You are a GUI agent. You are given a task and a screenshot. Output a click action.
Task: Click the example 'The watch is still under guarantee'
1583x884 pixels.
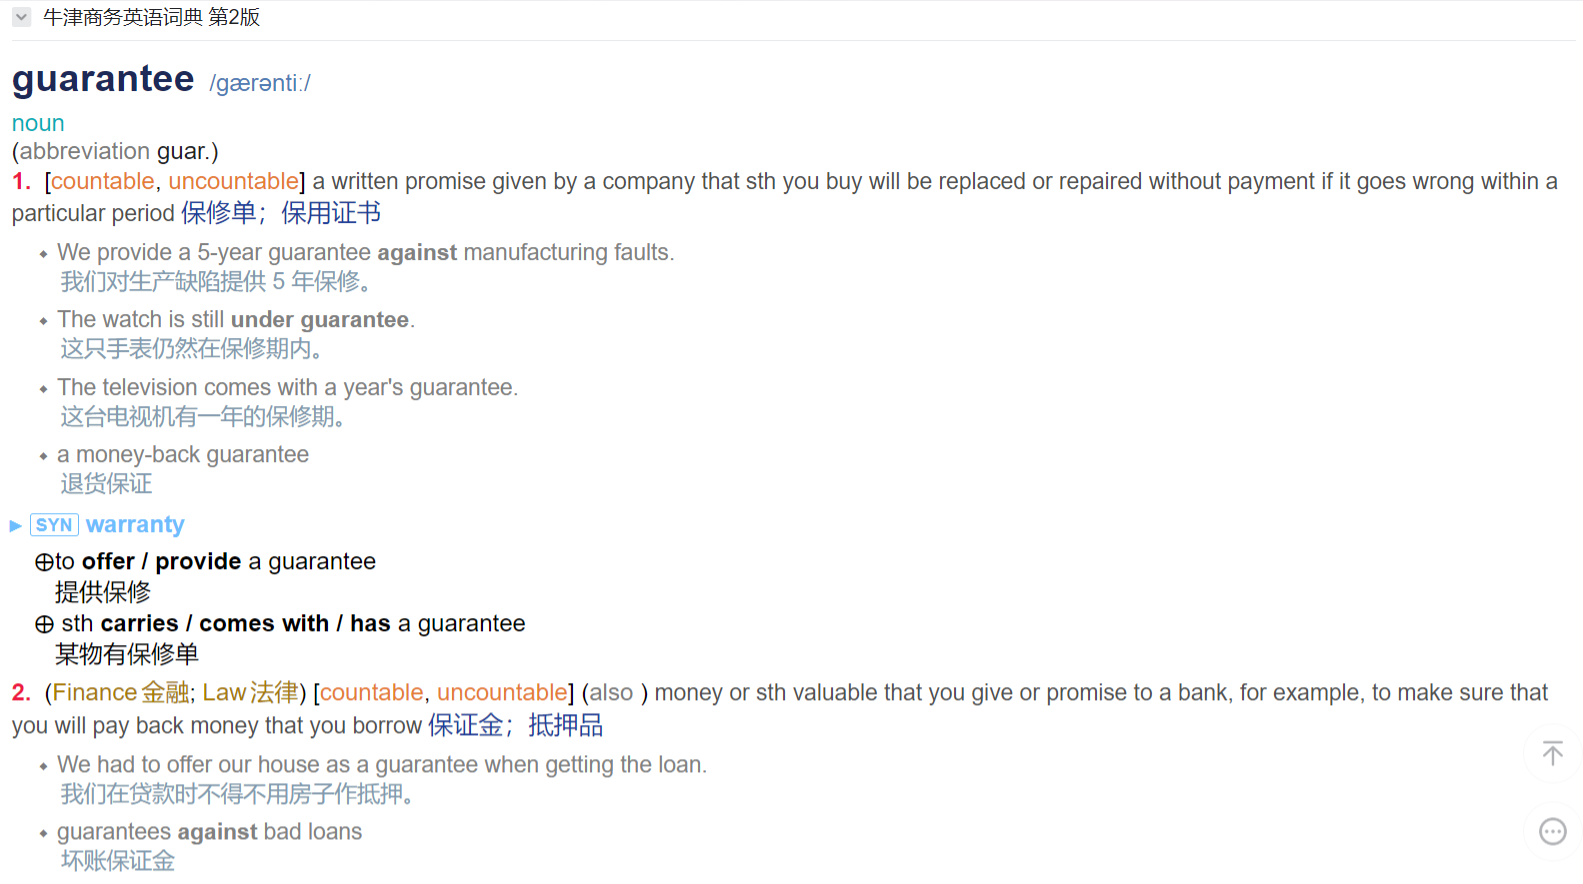235,319
